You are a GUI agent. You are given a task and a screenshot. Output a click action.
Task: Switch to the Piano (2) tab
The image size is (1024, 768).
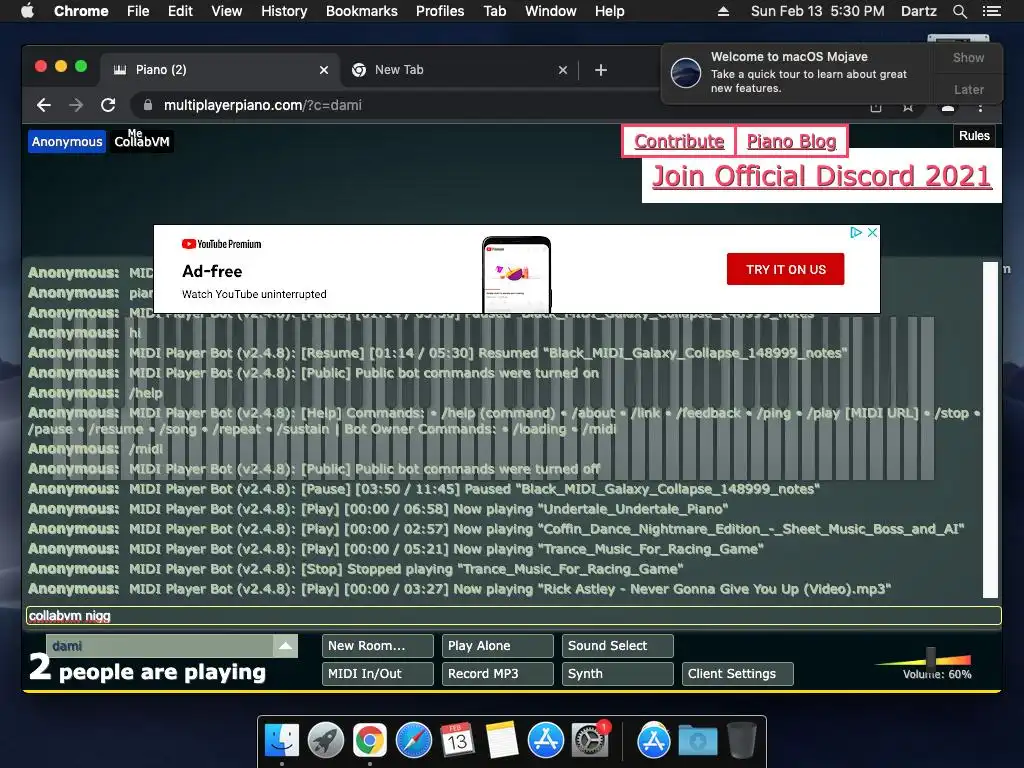(219, 70)
